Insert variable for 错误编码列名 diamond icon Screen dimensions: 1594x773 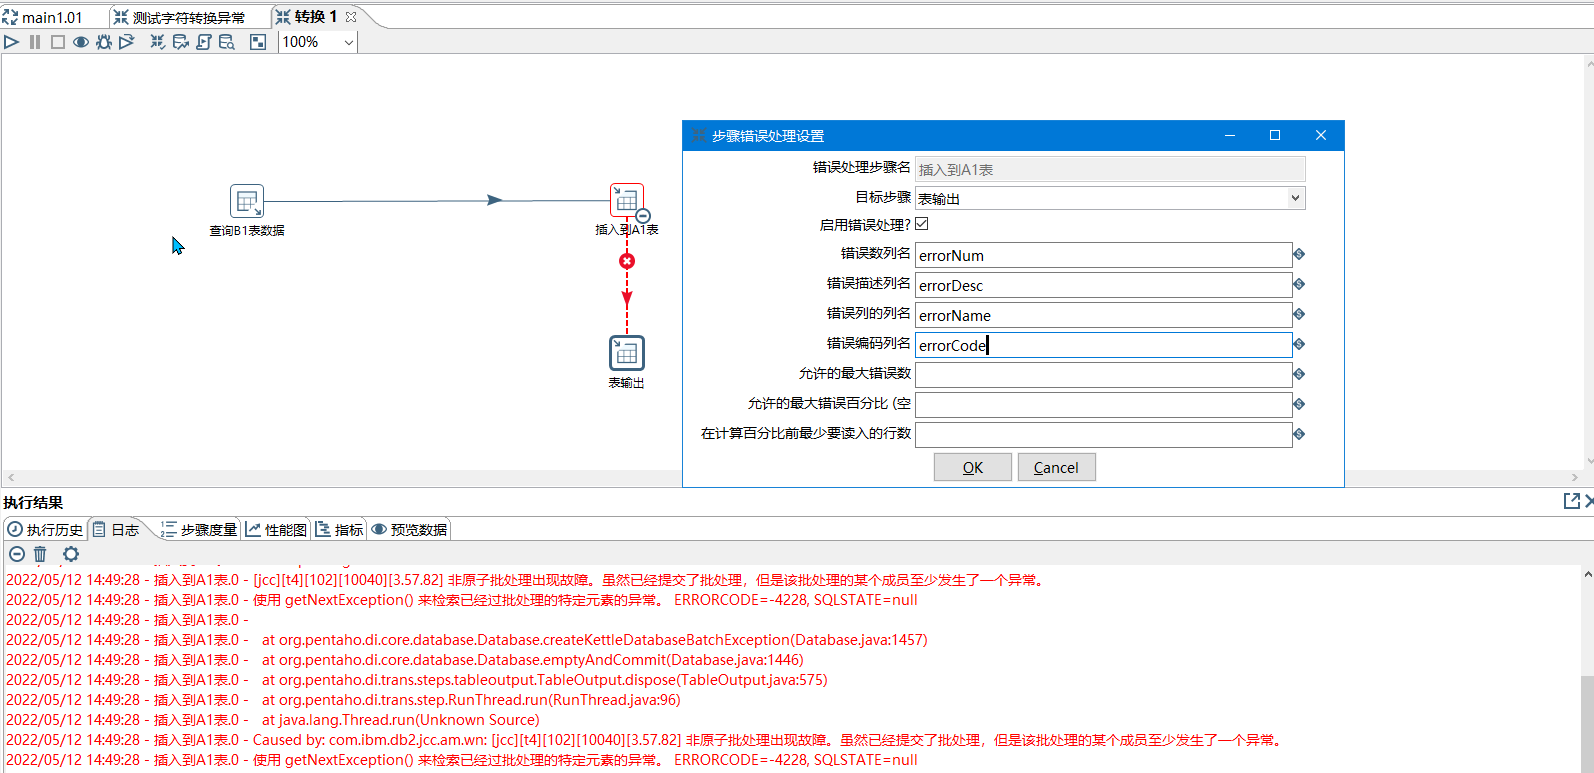point(1299,344)
